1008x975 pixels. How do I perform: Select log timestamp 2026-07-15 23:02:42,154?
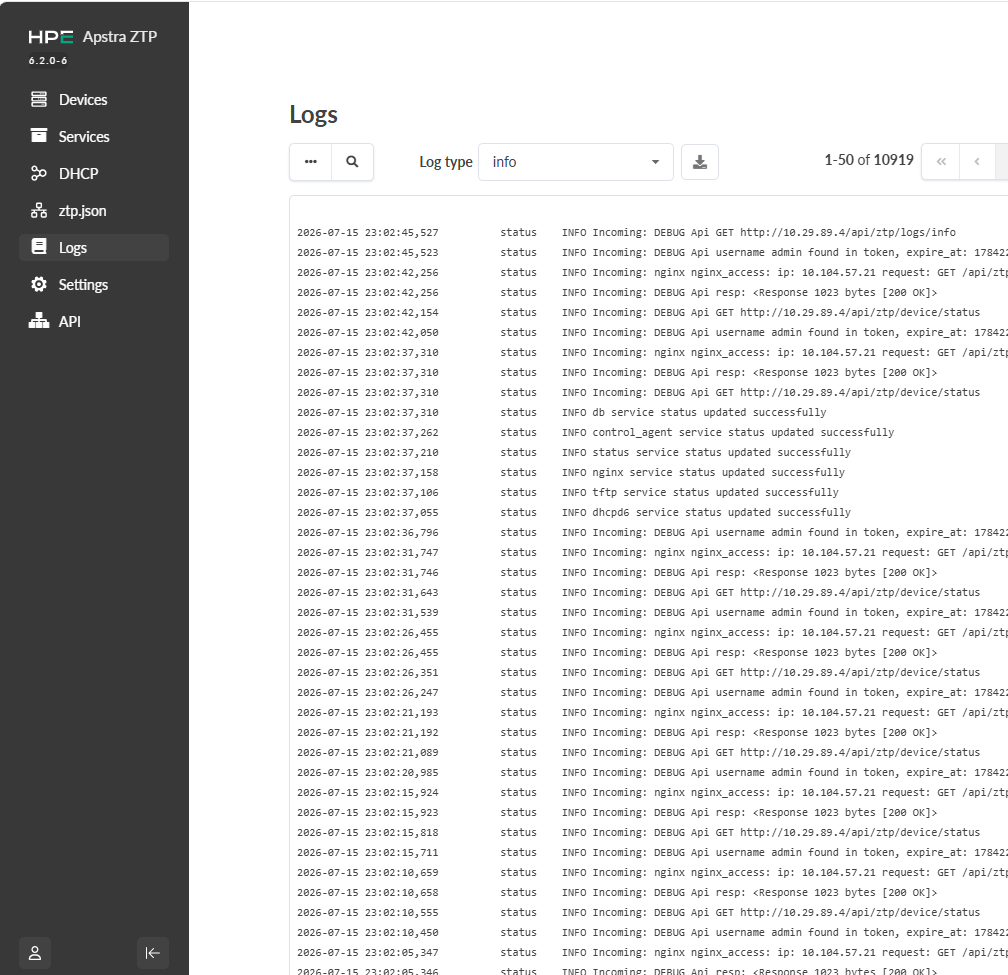click(x=368, y=312)
